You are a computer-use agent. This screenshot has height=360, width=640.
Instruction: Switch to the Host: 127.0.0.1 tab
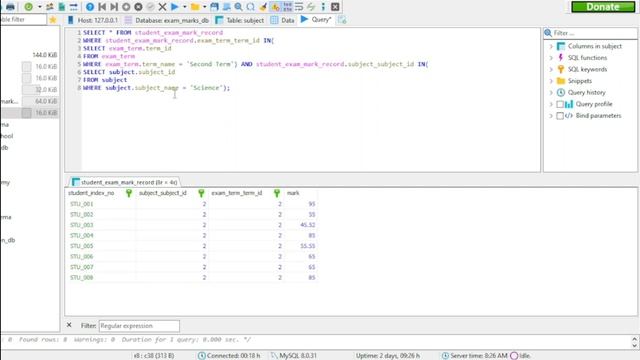coord(93,20)
